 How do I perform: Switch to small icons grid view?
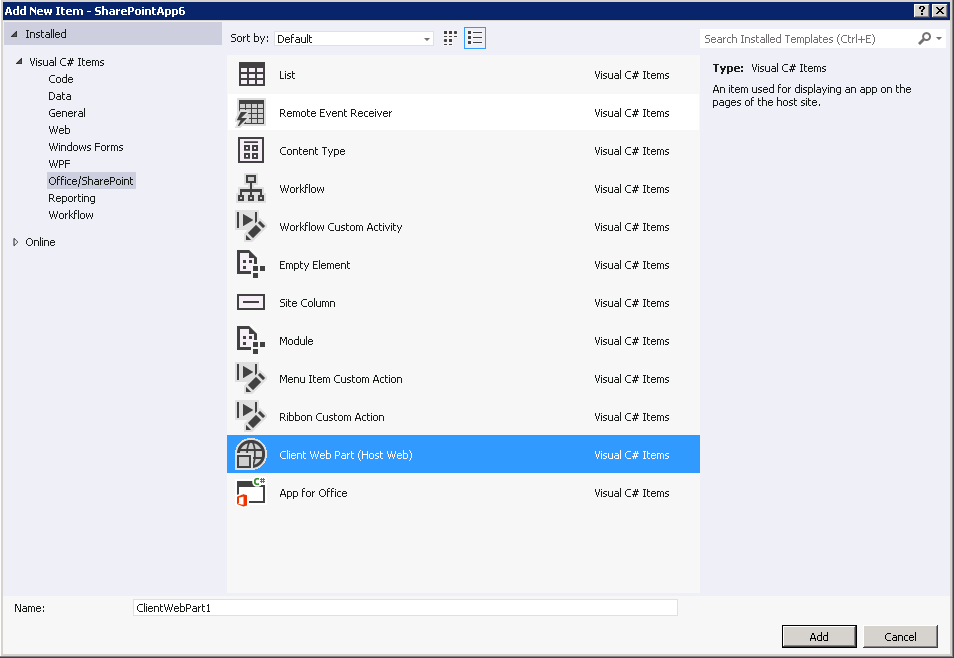[450, 38]
